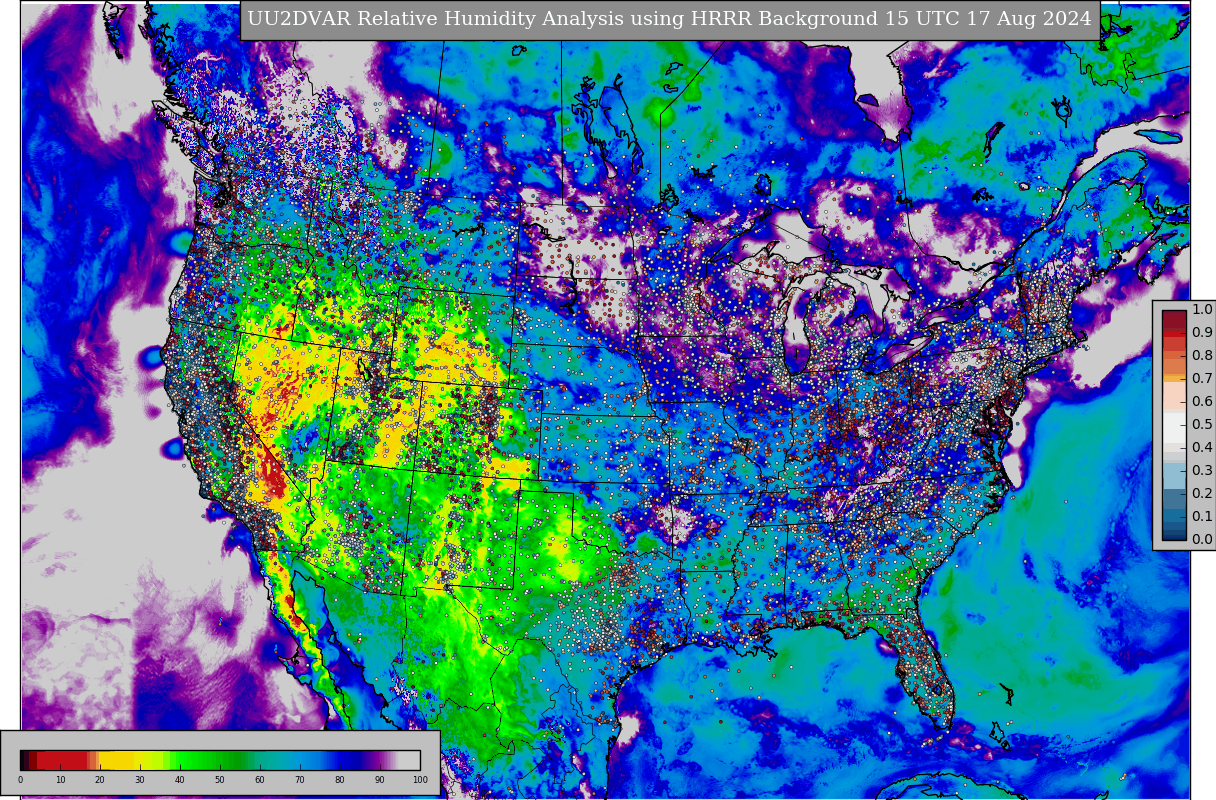Click the map title mentioning UU2DVAR Relative Humidity
1216x800 pixels.
click(669, 19)
